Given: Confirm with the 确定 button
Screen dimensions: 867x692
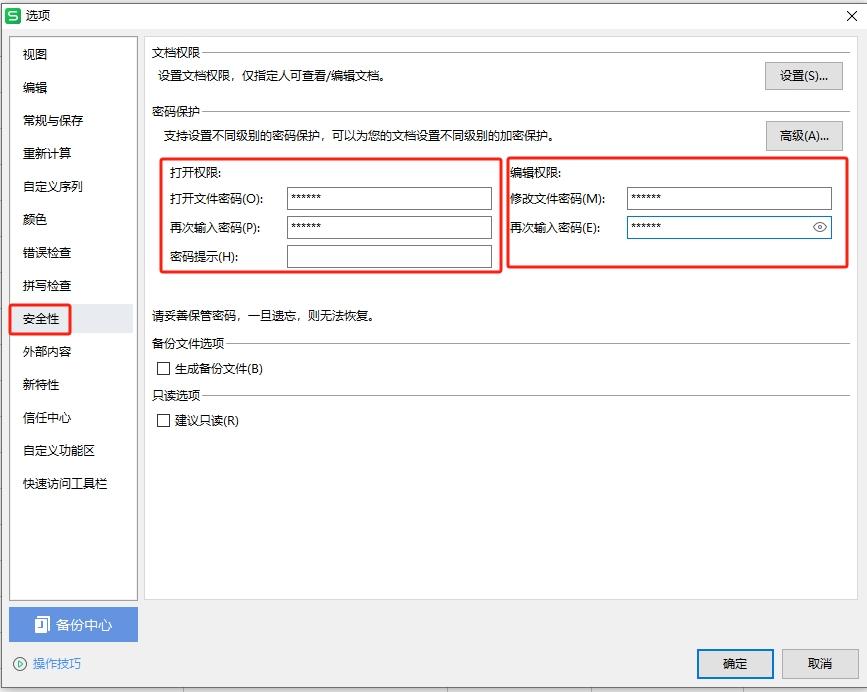Looking at the screenshot, I should tap(735, 663).
